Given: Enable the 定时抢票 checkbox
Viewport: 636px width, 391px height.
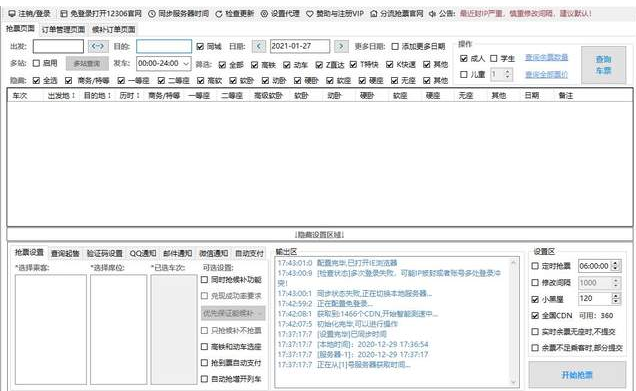Looking at the screenshot, I should [x=535, y=266].
